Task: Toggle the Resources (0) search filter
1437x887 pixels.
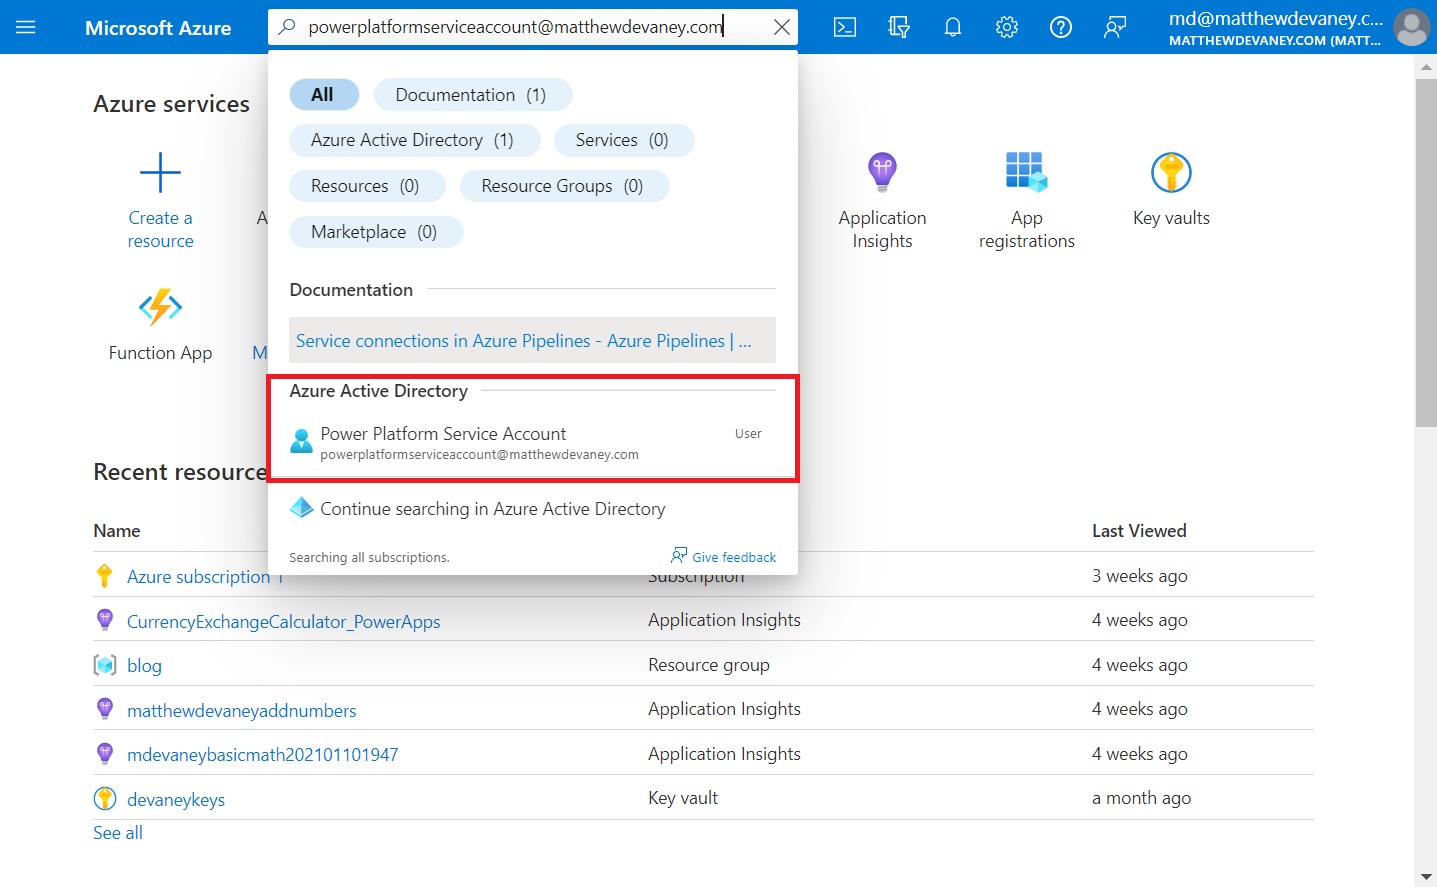Action: pos(367,185)
